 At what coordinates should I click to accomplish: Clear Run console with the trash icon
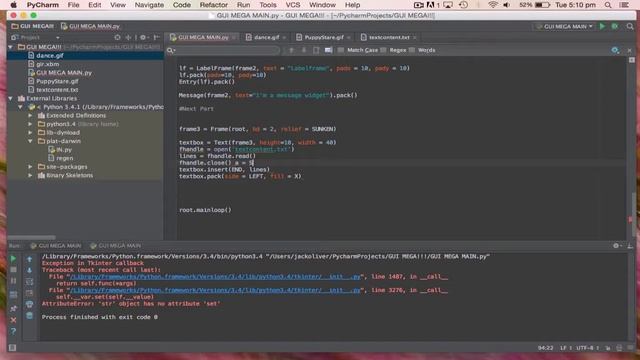pyautogui.click(x=29, y=316)
